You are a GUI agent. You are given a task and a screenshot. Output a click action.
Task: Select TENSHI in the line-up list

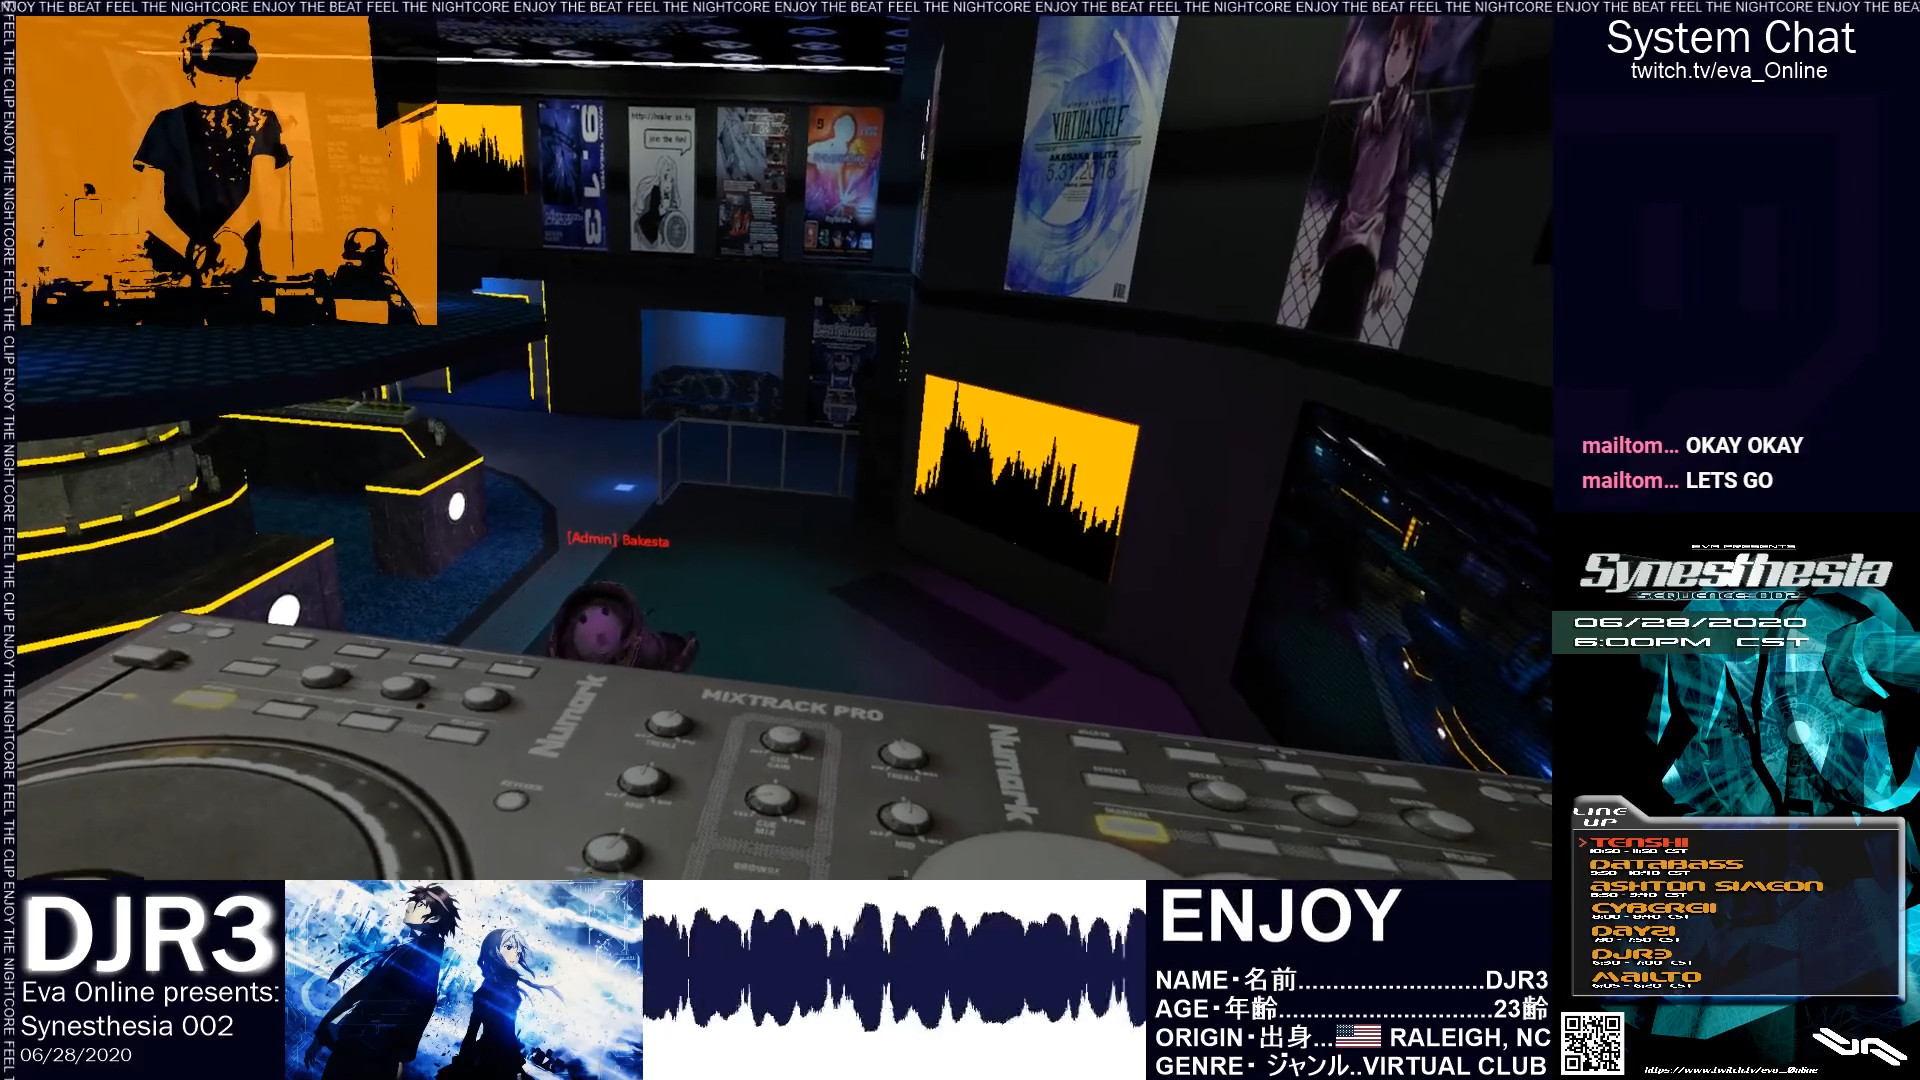pyautogui.click(x=1640, y=844)
